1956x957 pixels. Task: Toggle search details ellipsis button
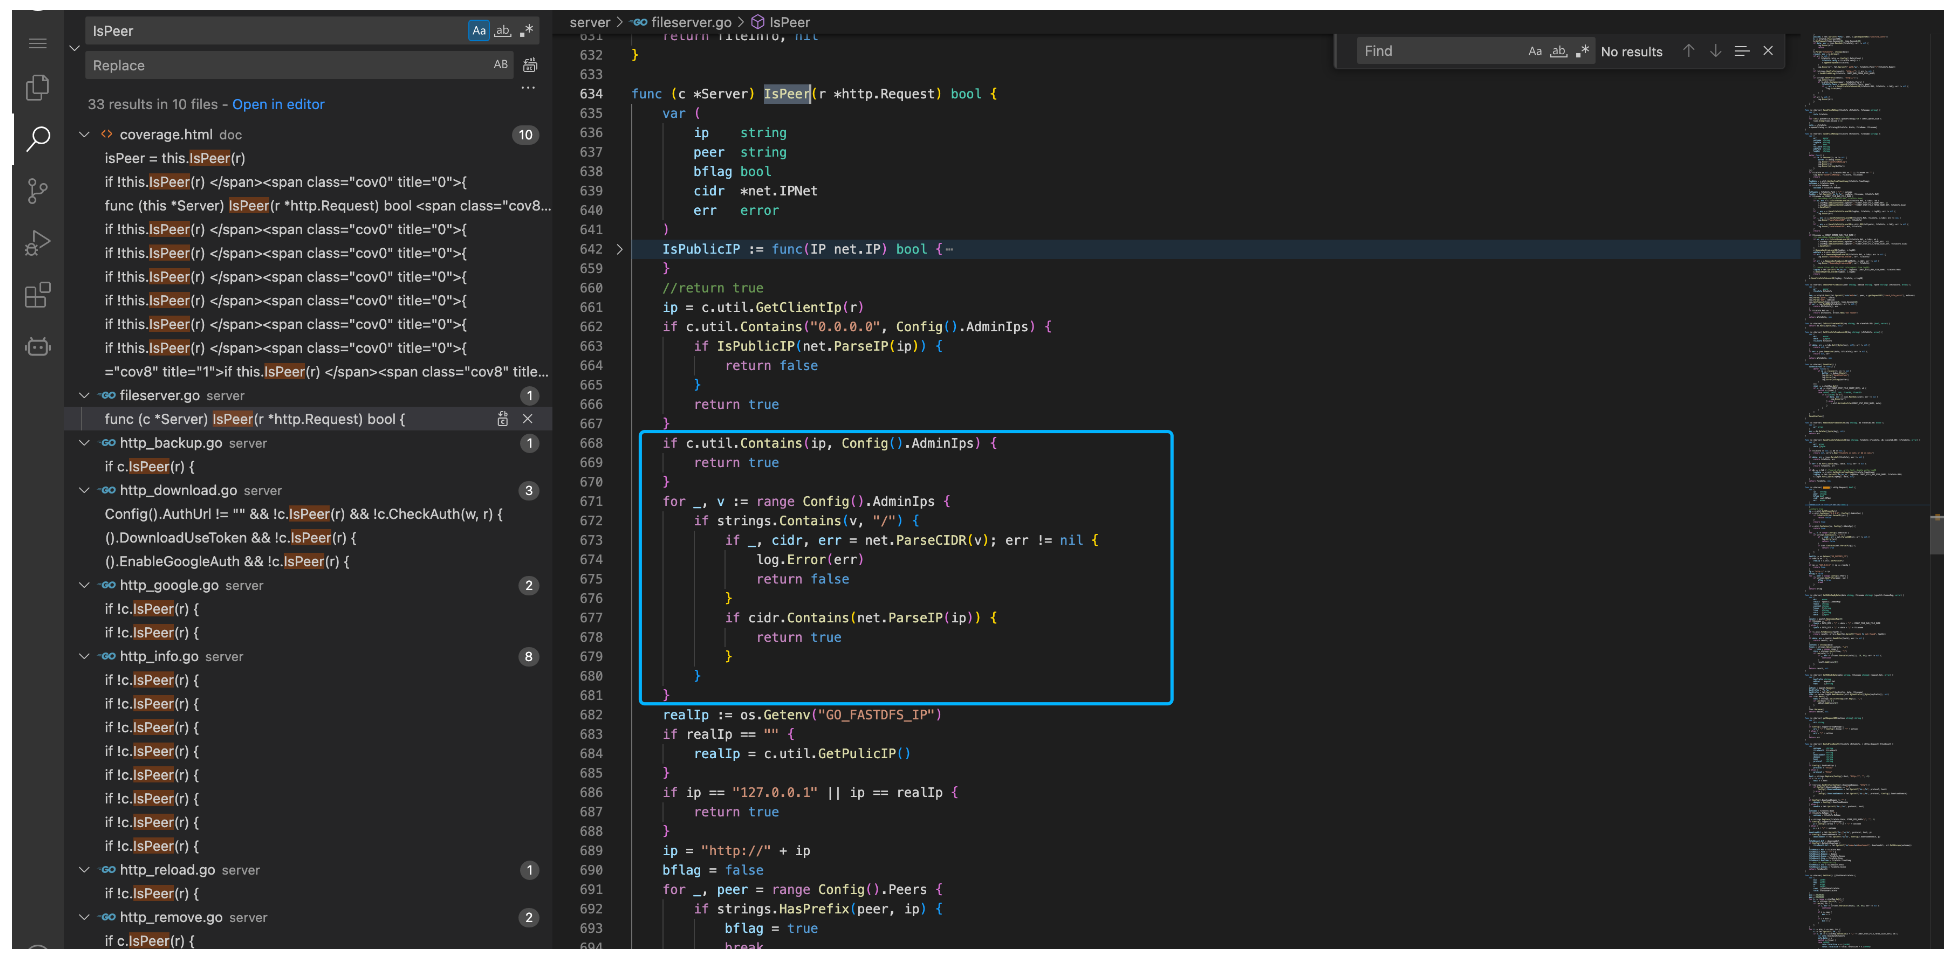point(528,88)
